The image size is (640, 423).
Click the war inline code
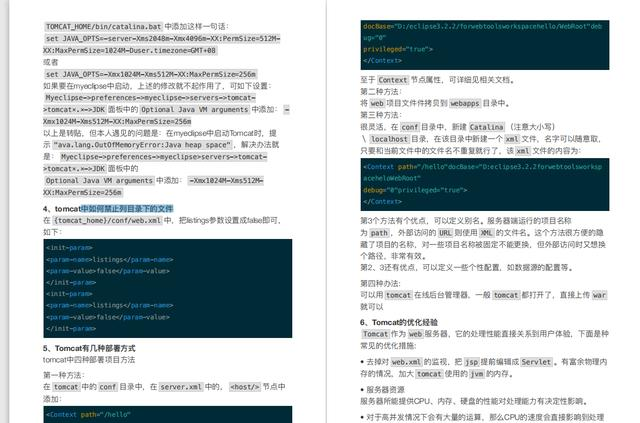(599, 295)
